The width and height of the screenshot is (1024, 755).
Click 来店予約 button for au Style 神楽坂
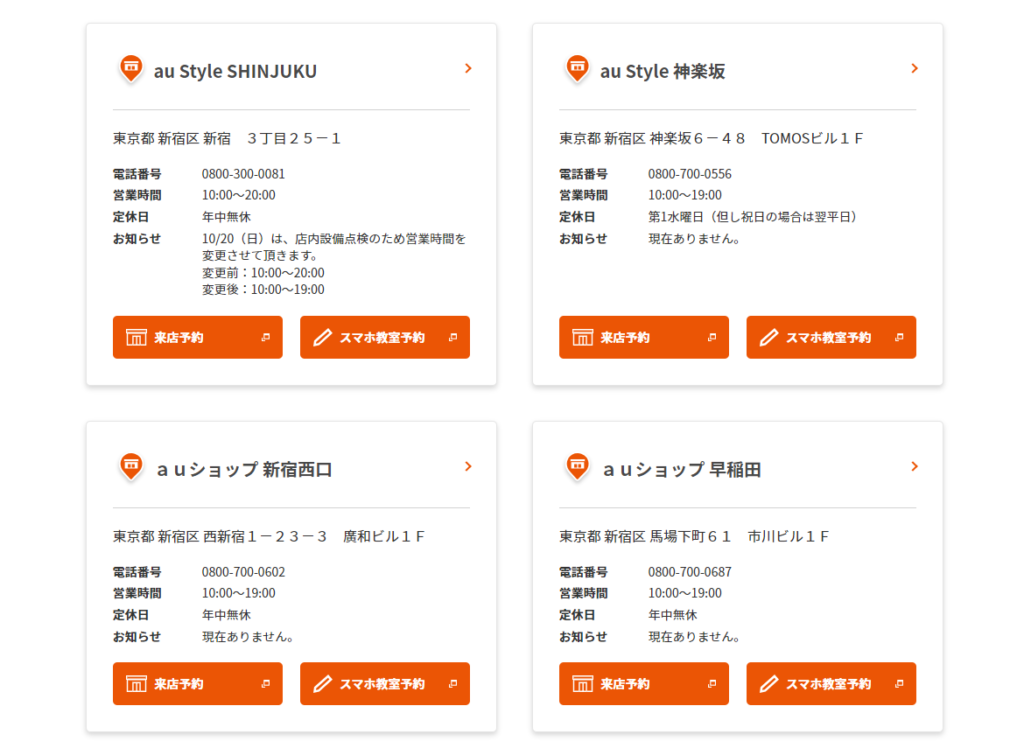click(644, 338)
